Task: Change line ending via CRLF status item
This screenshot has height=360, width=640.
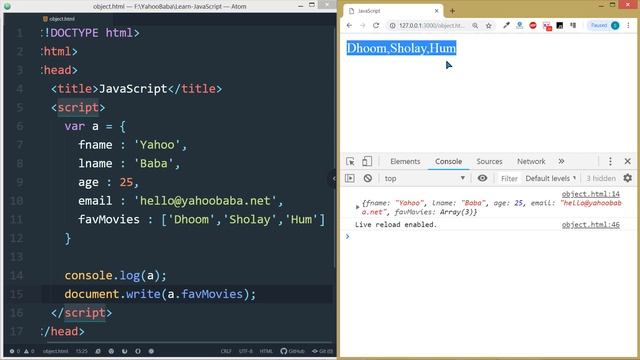Action: (226, 351)
